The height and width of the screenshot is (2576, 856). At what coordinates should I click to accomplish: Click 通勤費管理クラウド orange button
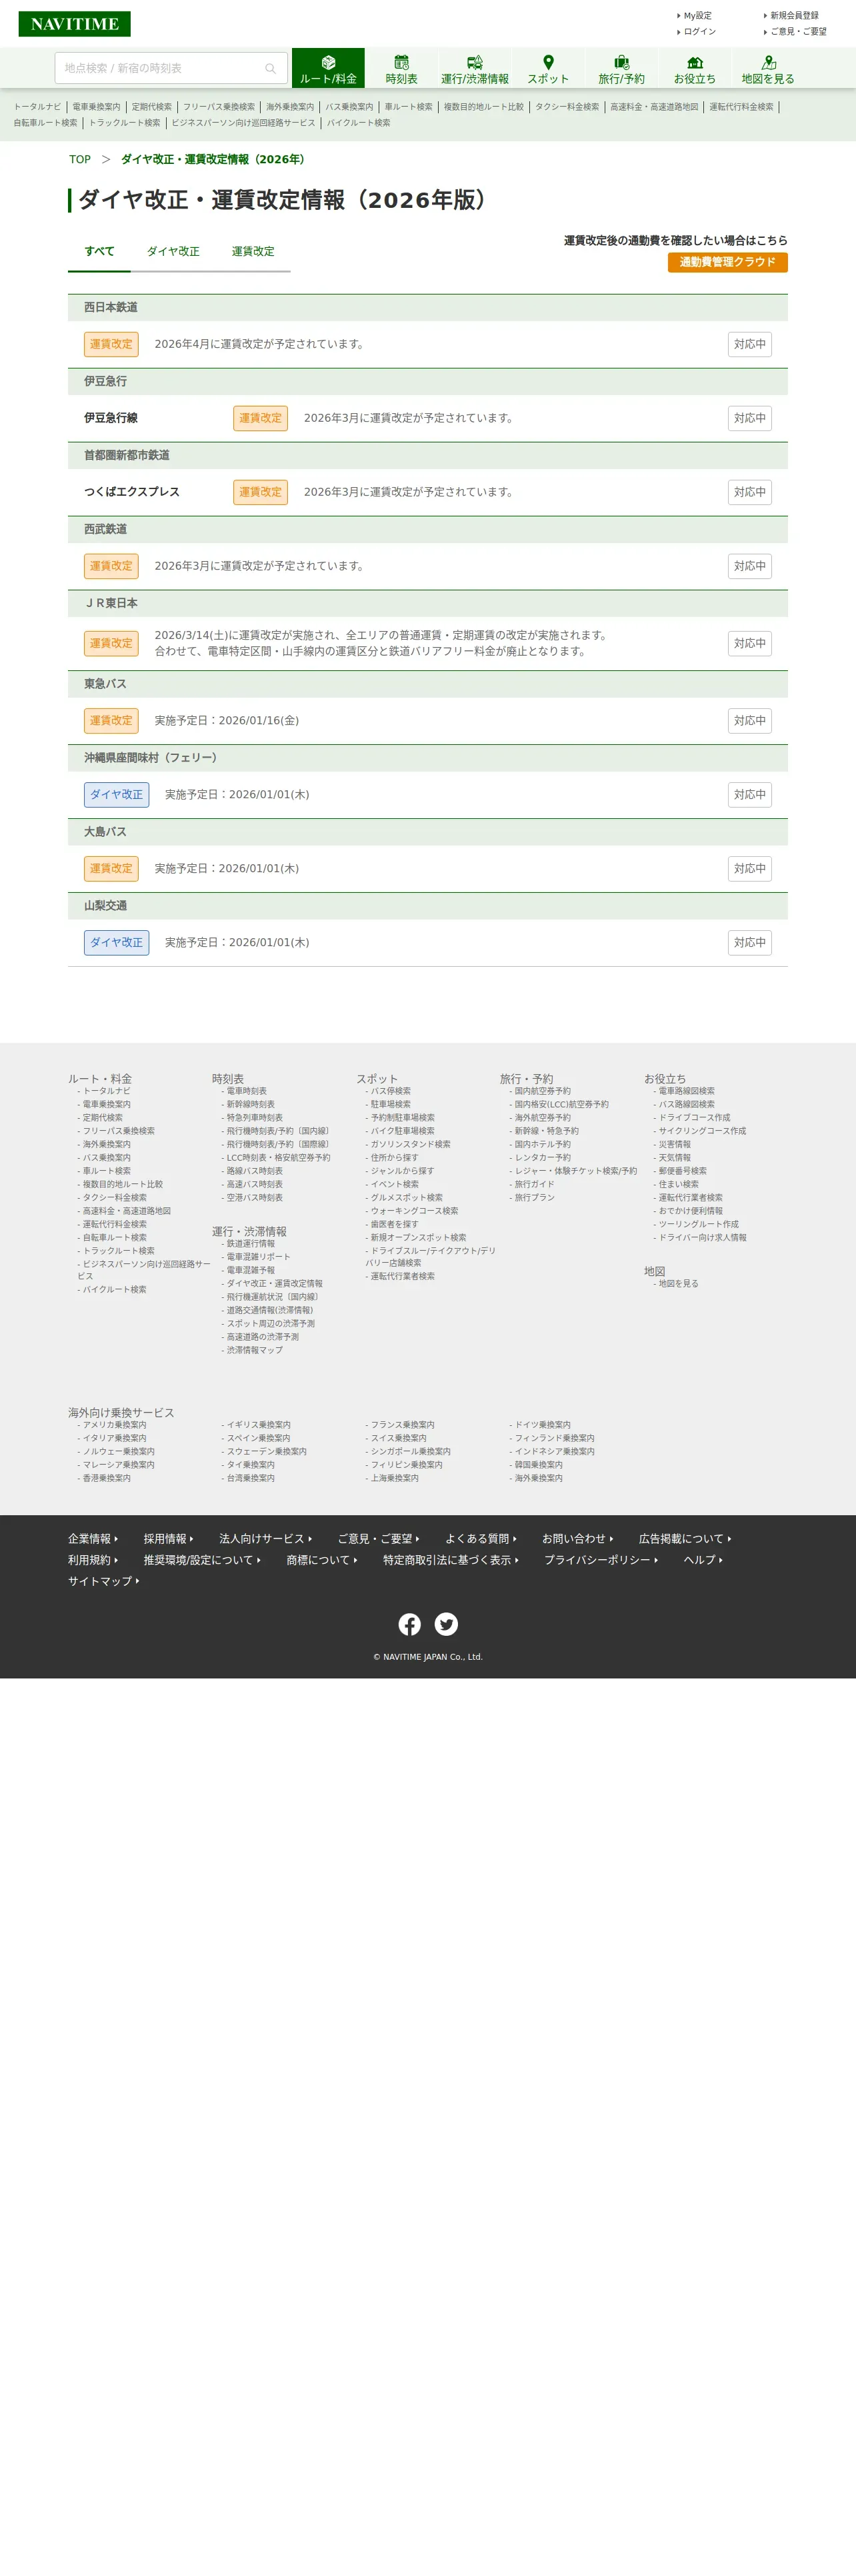pos(727,262)
